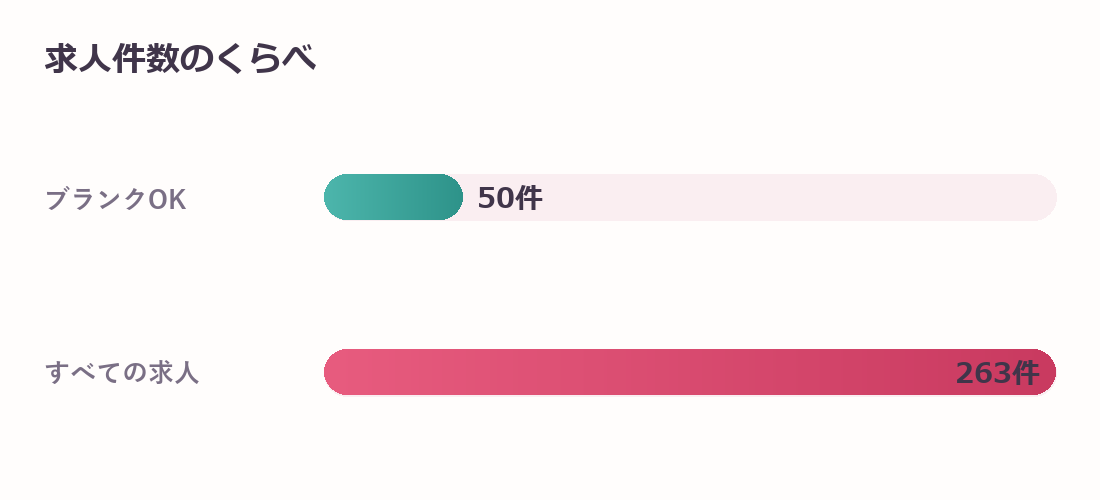Select the すべての求人 row label
Image resolution: width=1100 pixels, height=500 pixels.
click(122, 372)
